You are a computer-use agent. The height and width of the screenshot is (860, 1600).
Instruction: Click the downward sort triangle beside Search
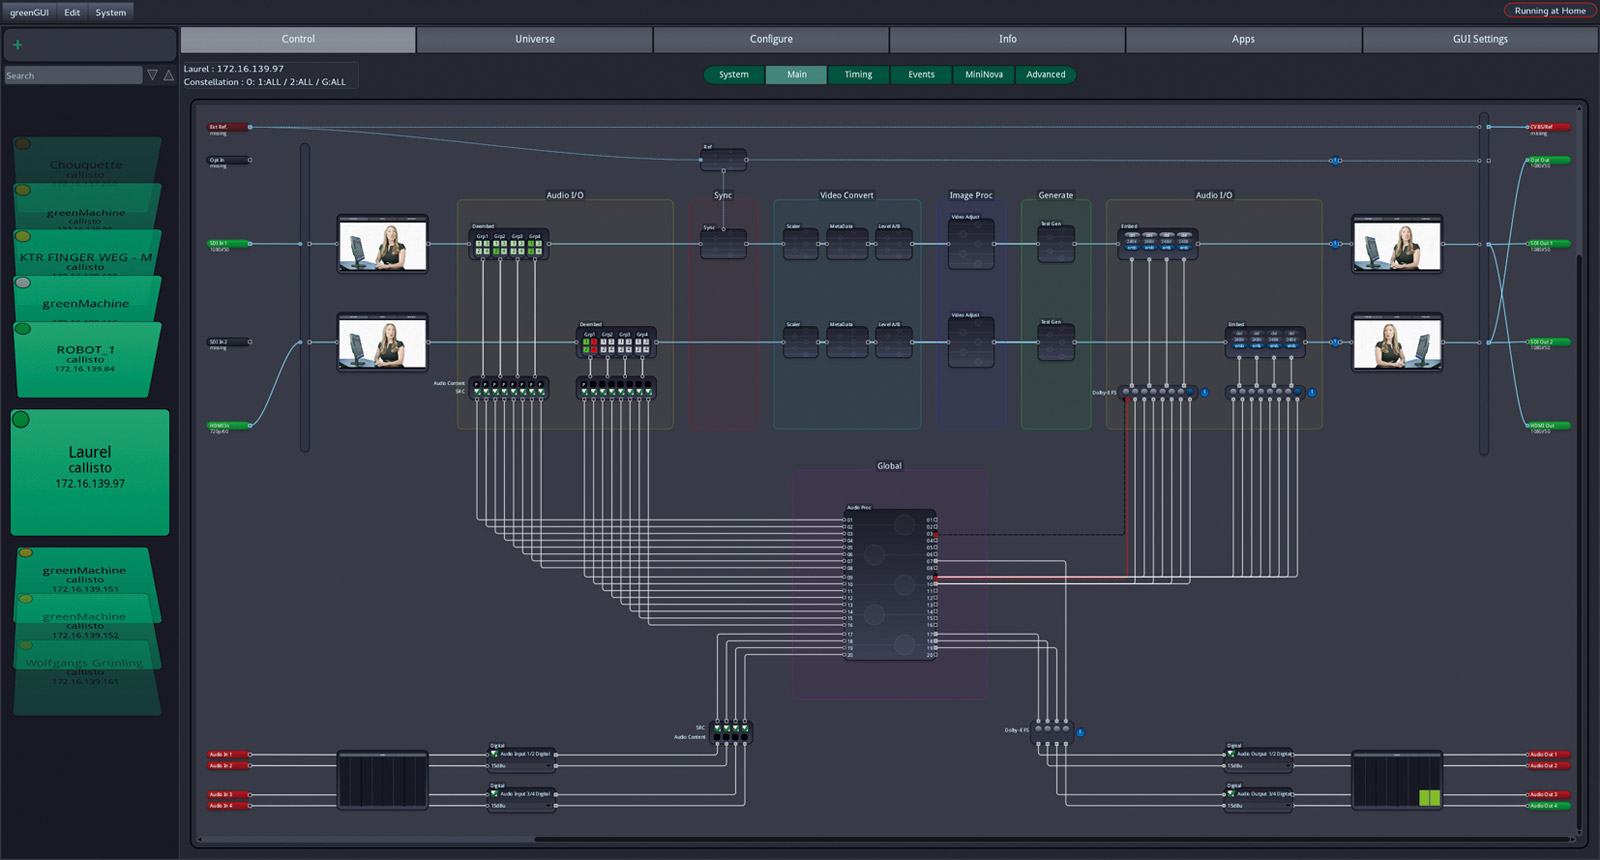[152, 75]
